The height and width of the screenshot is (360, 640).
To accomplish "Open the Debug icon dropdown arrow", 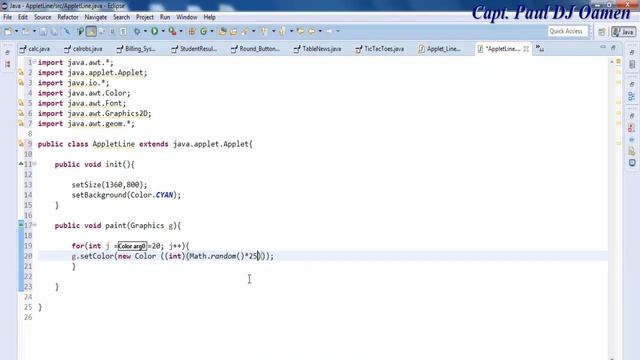I will (145, 31).
